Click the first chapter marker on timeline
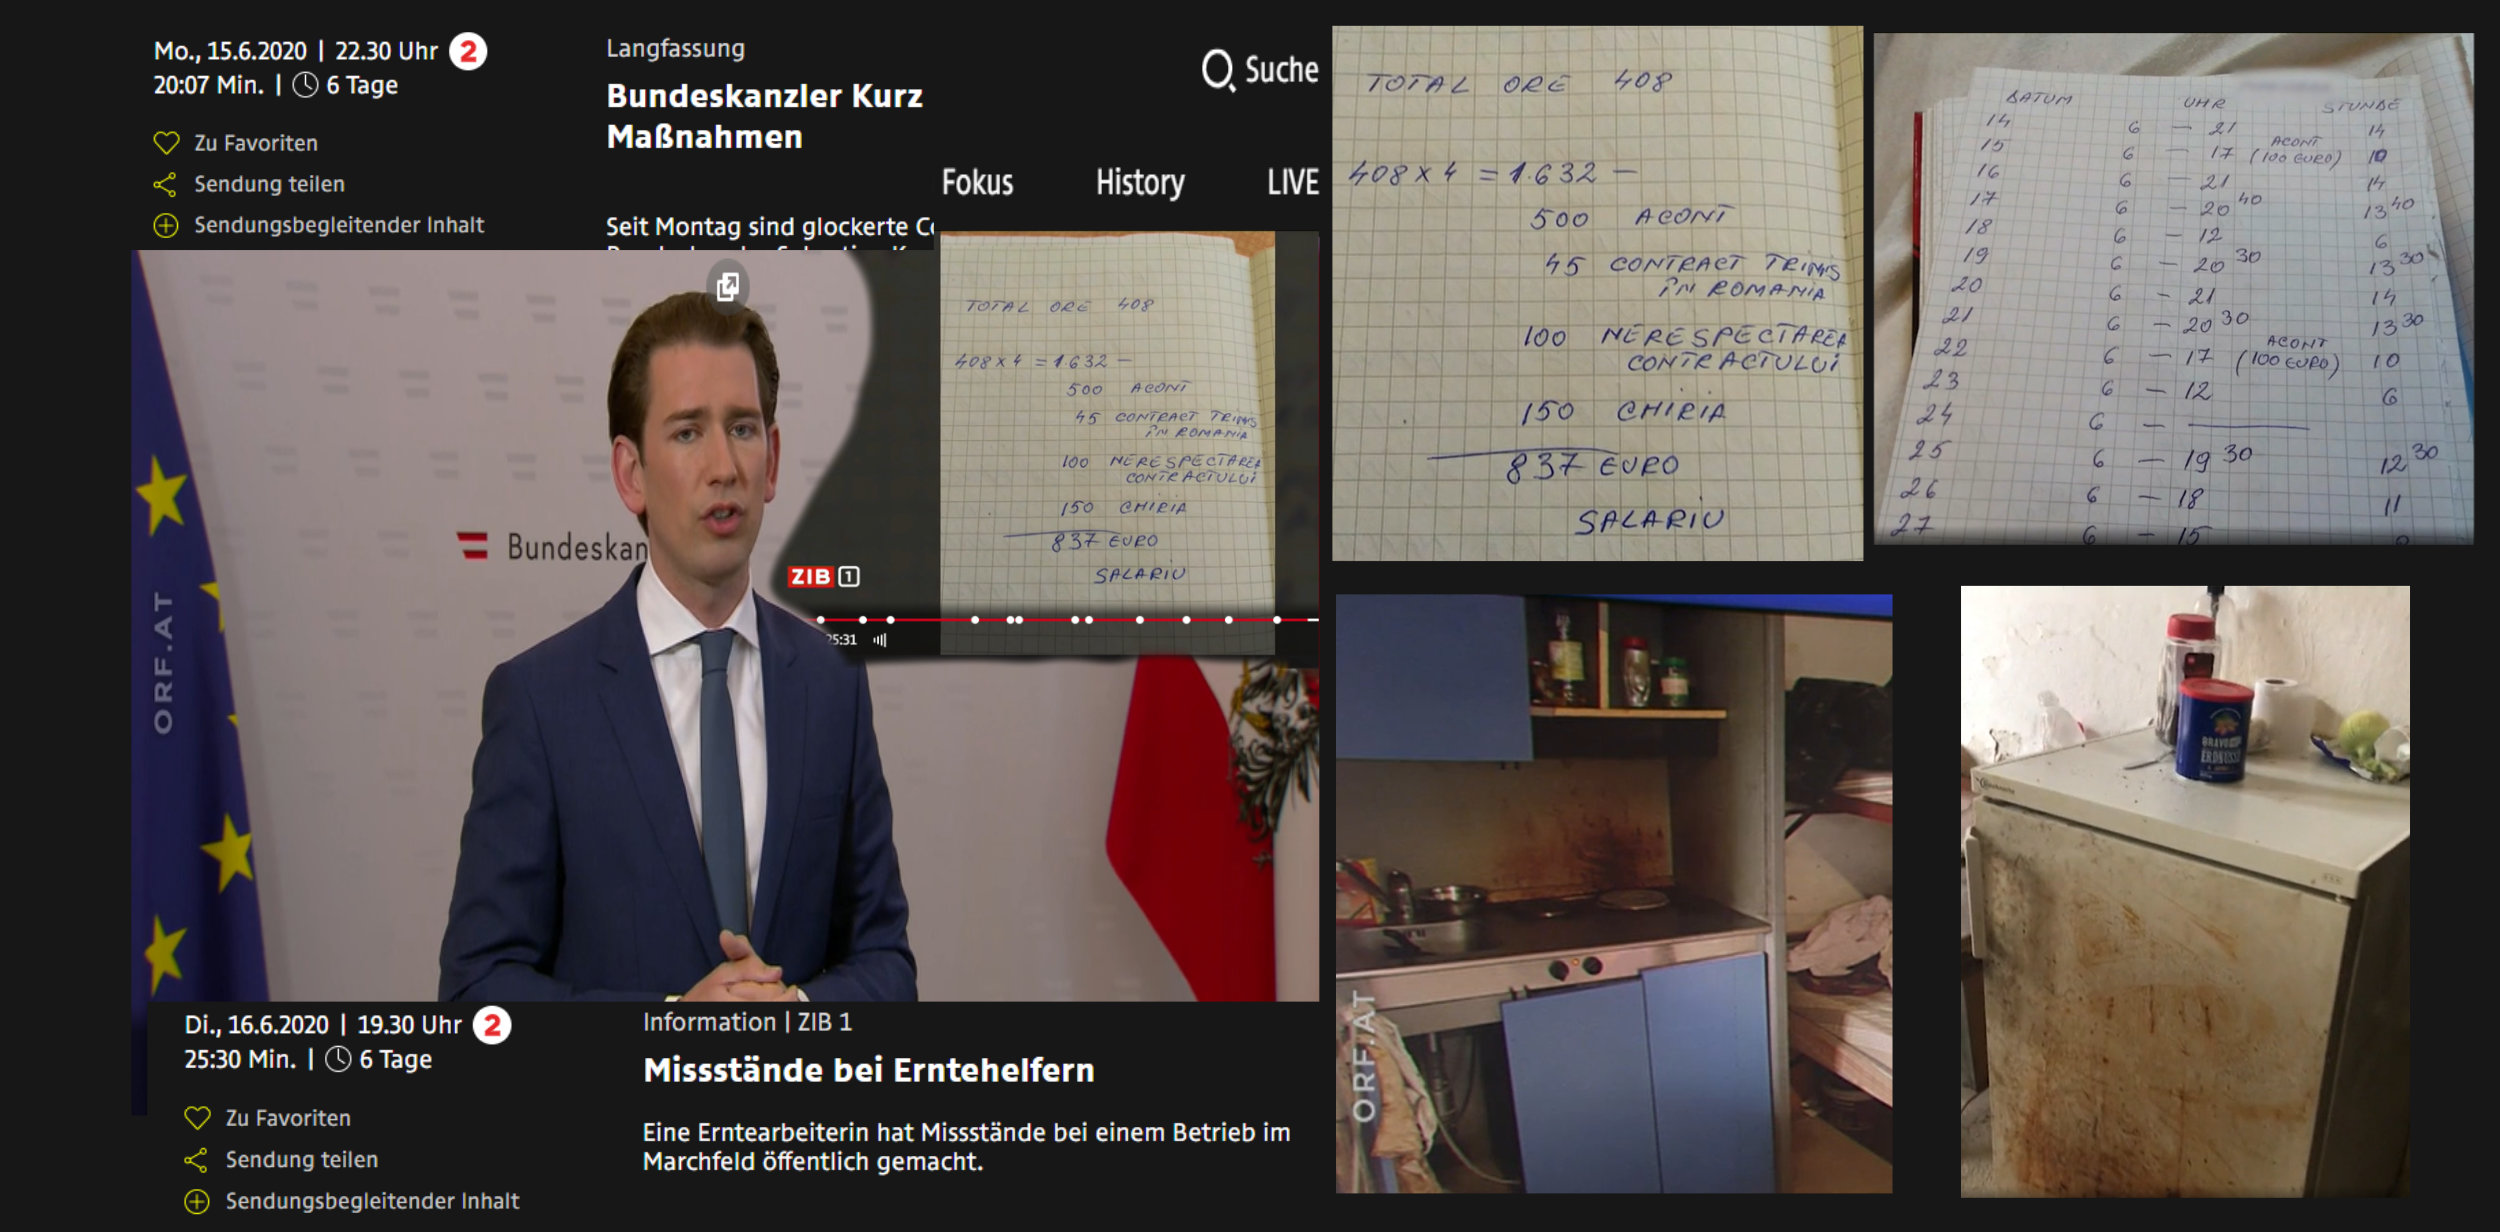This screenshot has height=1232, width=2500. (821, 620)
